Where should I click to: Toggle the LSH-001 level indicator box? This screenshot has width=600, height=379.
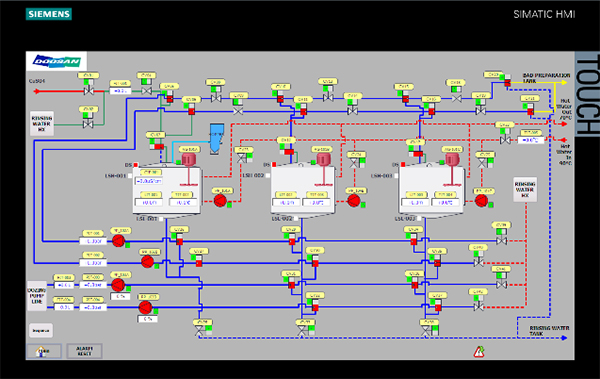tap(130, 176)
